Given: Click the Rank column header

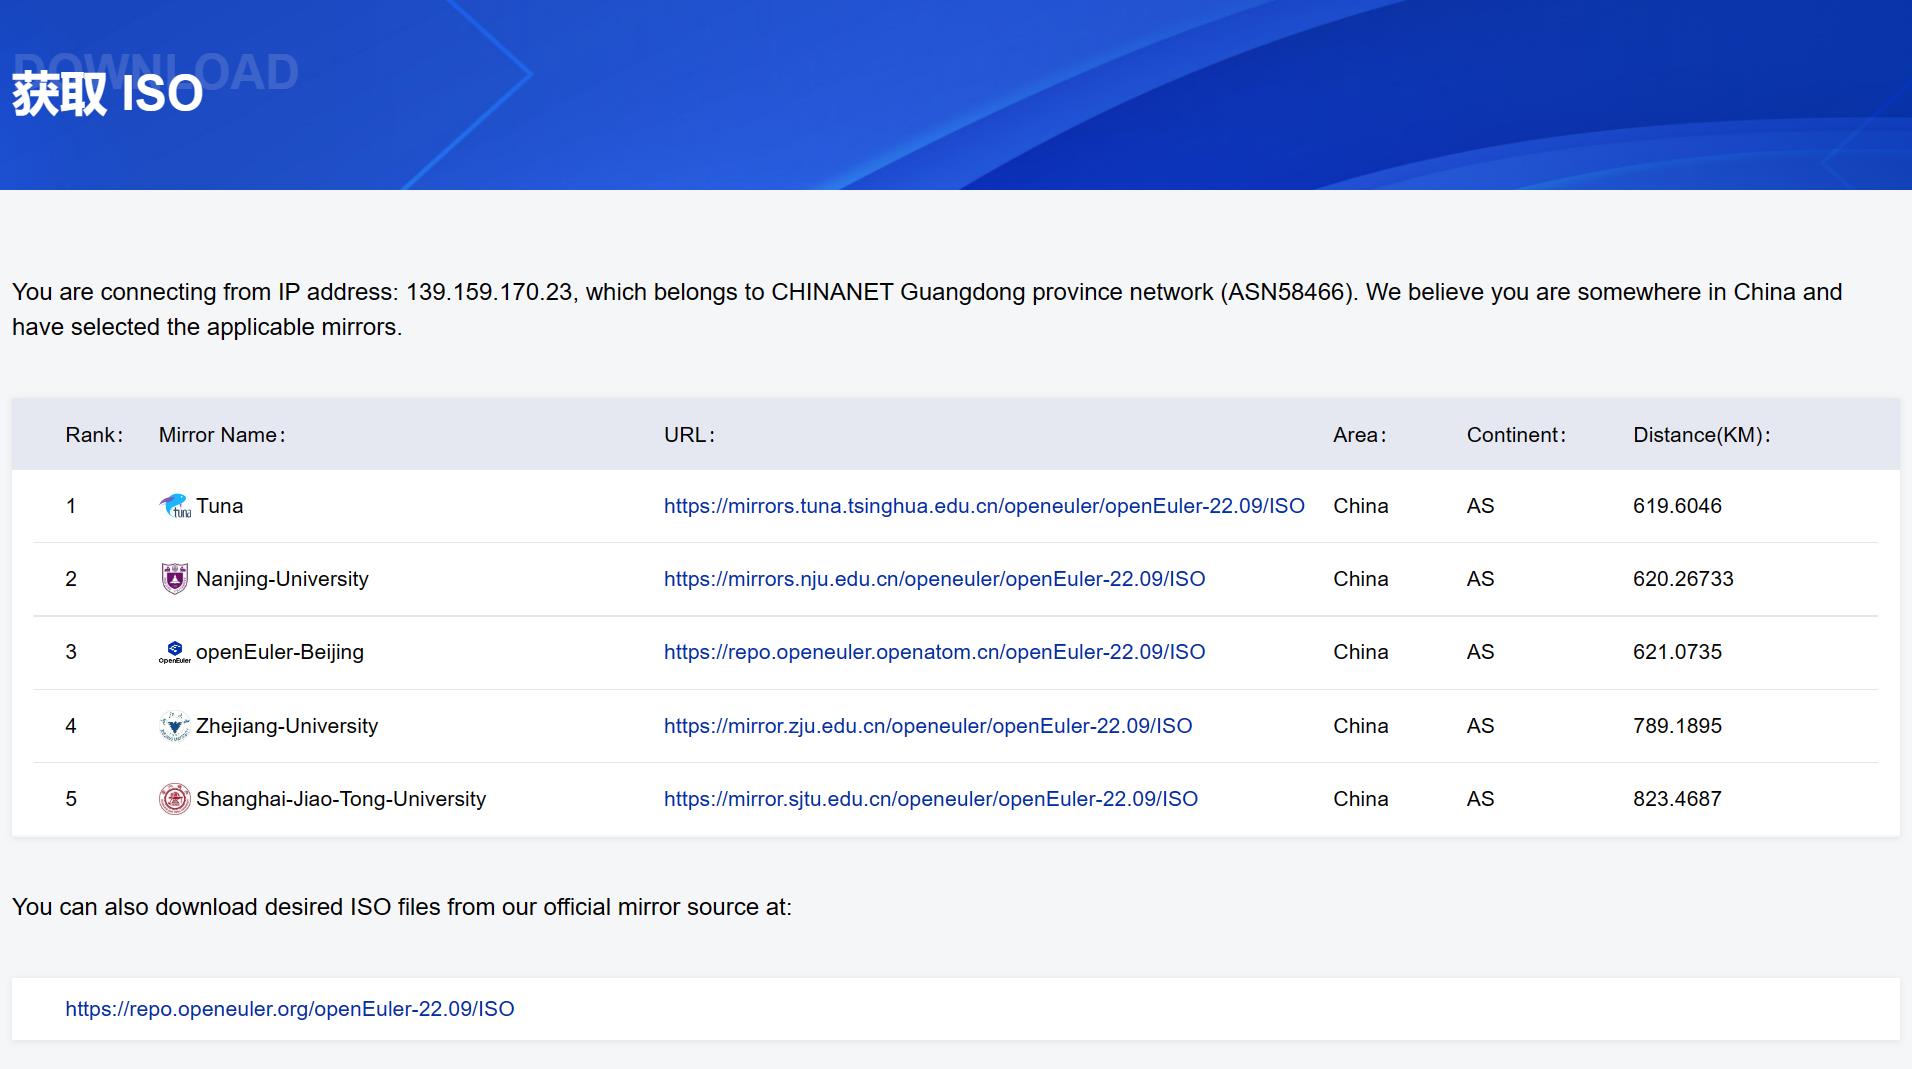Looking at the screenshot, I should [94, 435].
